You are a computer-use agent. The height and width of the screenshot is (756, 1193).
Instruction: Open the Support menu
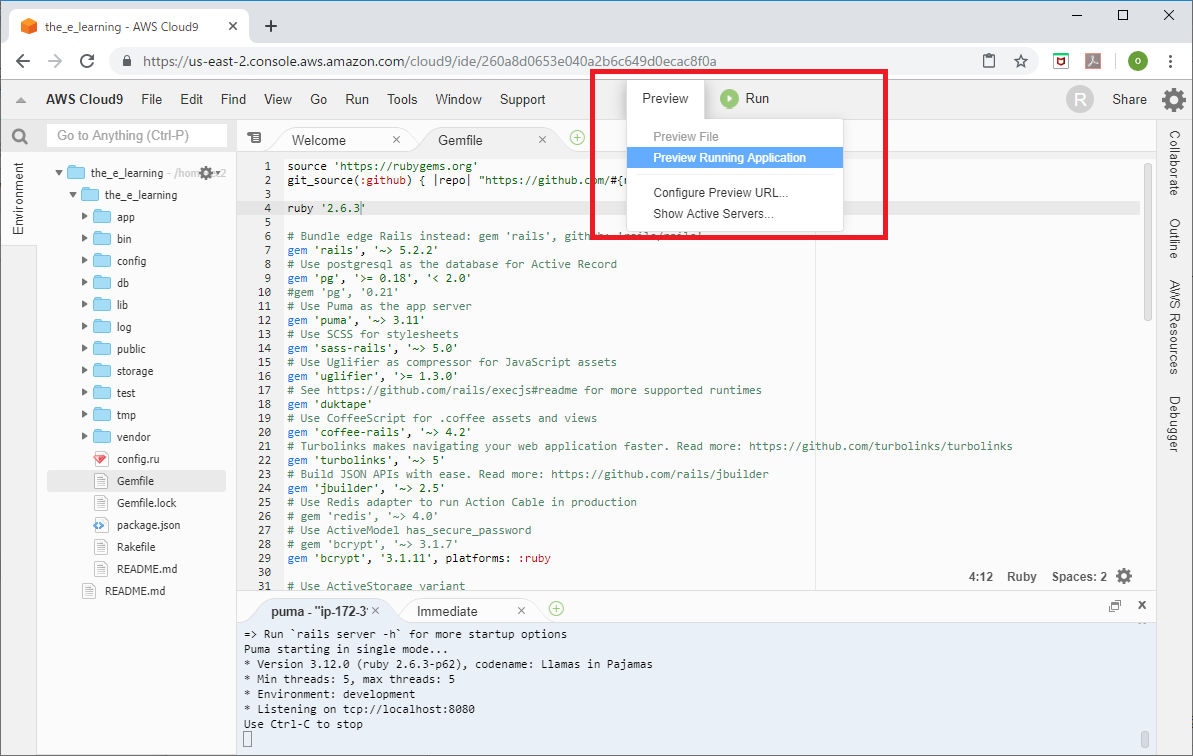click(522, 100)
